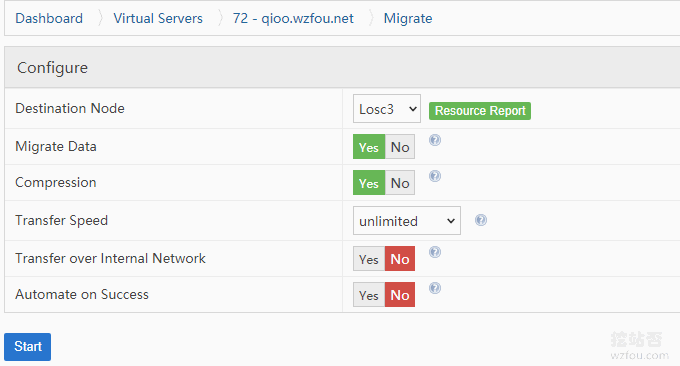Select No for Transfer over Internal Network
The image size is (680, 366).
coord(400,258)
